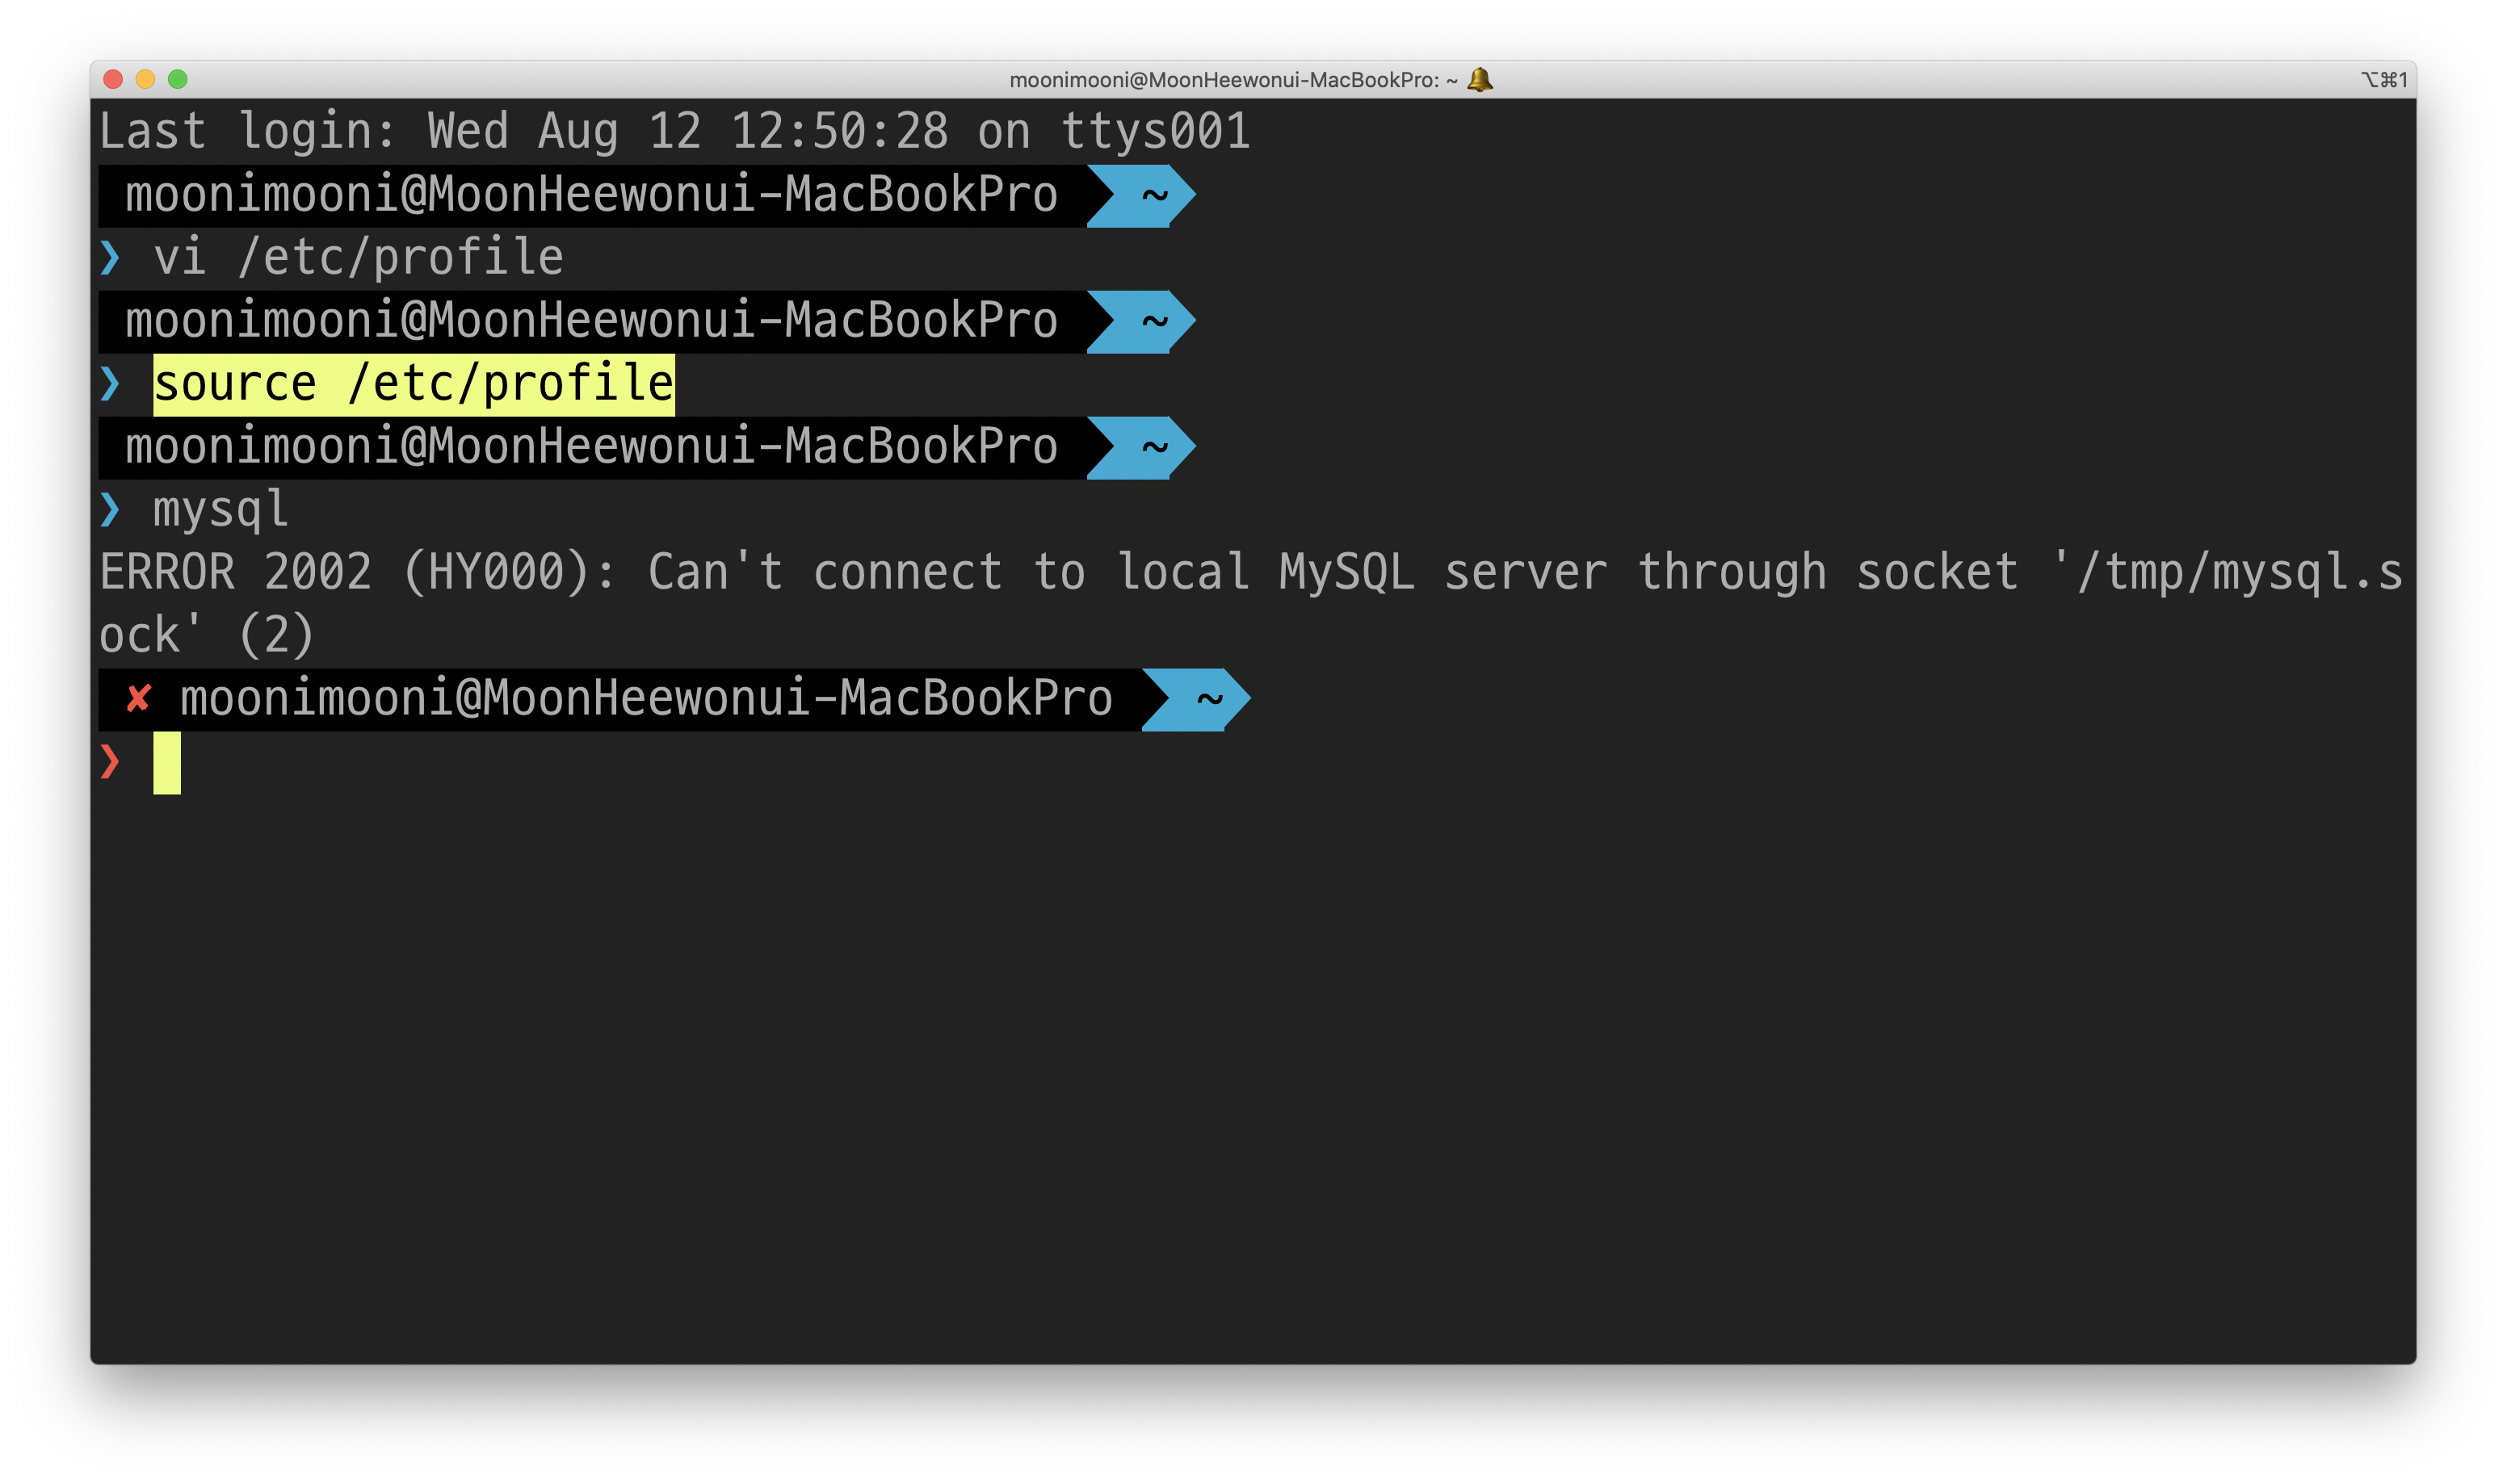Click the red X error status icon

pos(138,698)
